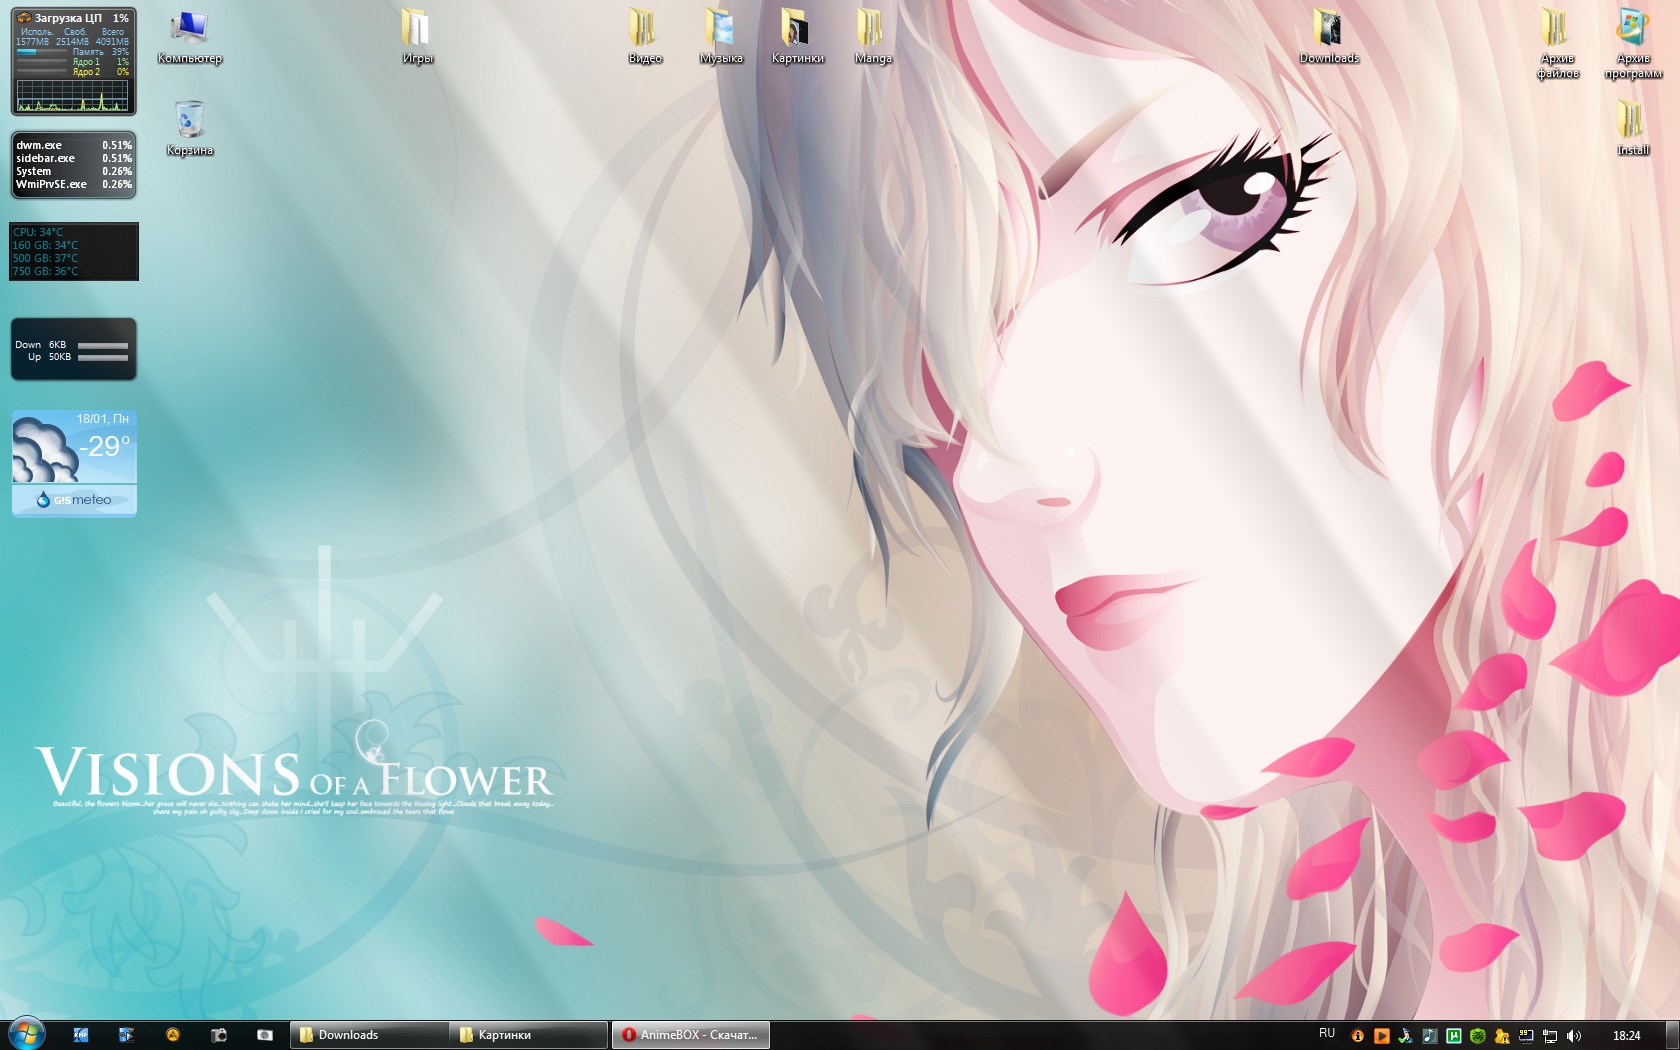Click the music note tray icon

[1429, 1036]
